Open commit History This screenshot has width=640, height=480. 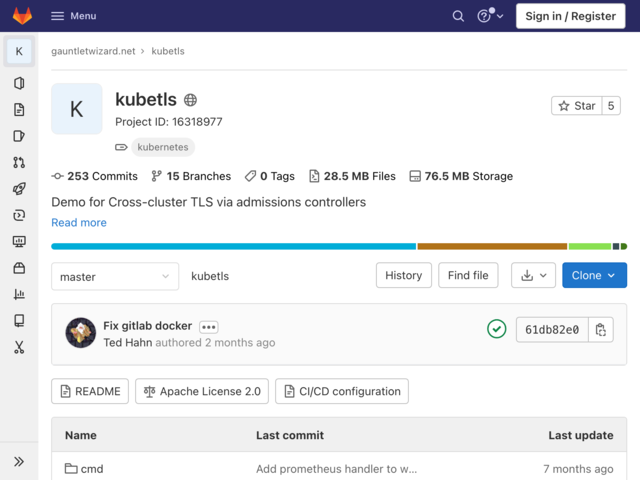point(404,275)
